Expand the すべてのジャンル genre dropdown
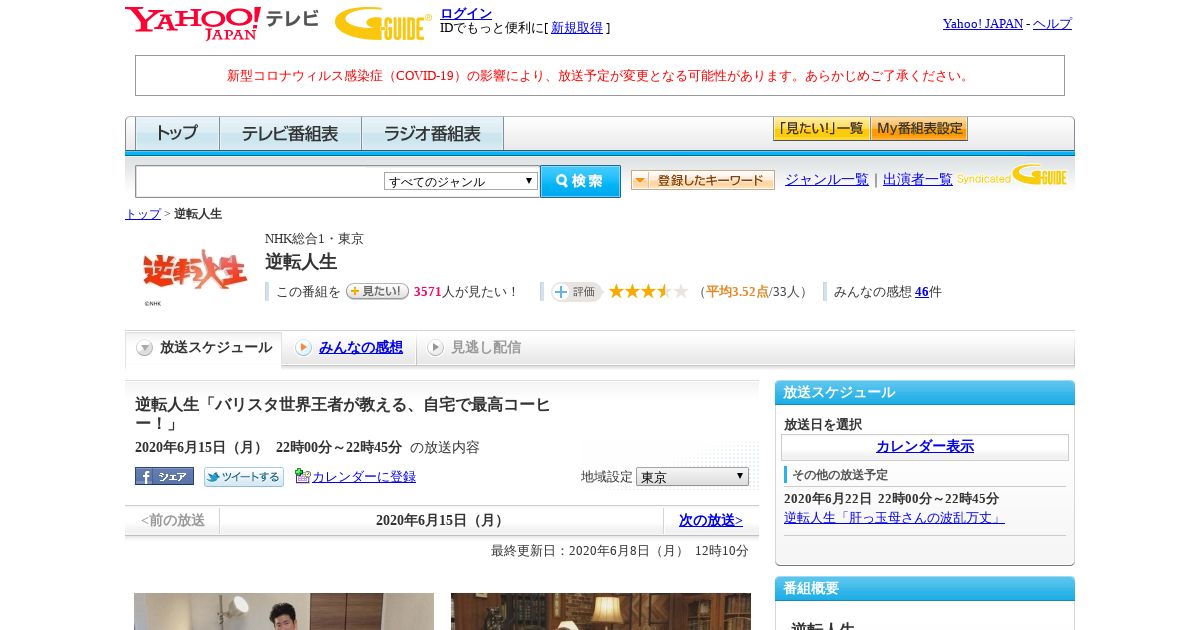 (x=461, y=181)
